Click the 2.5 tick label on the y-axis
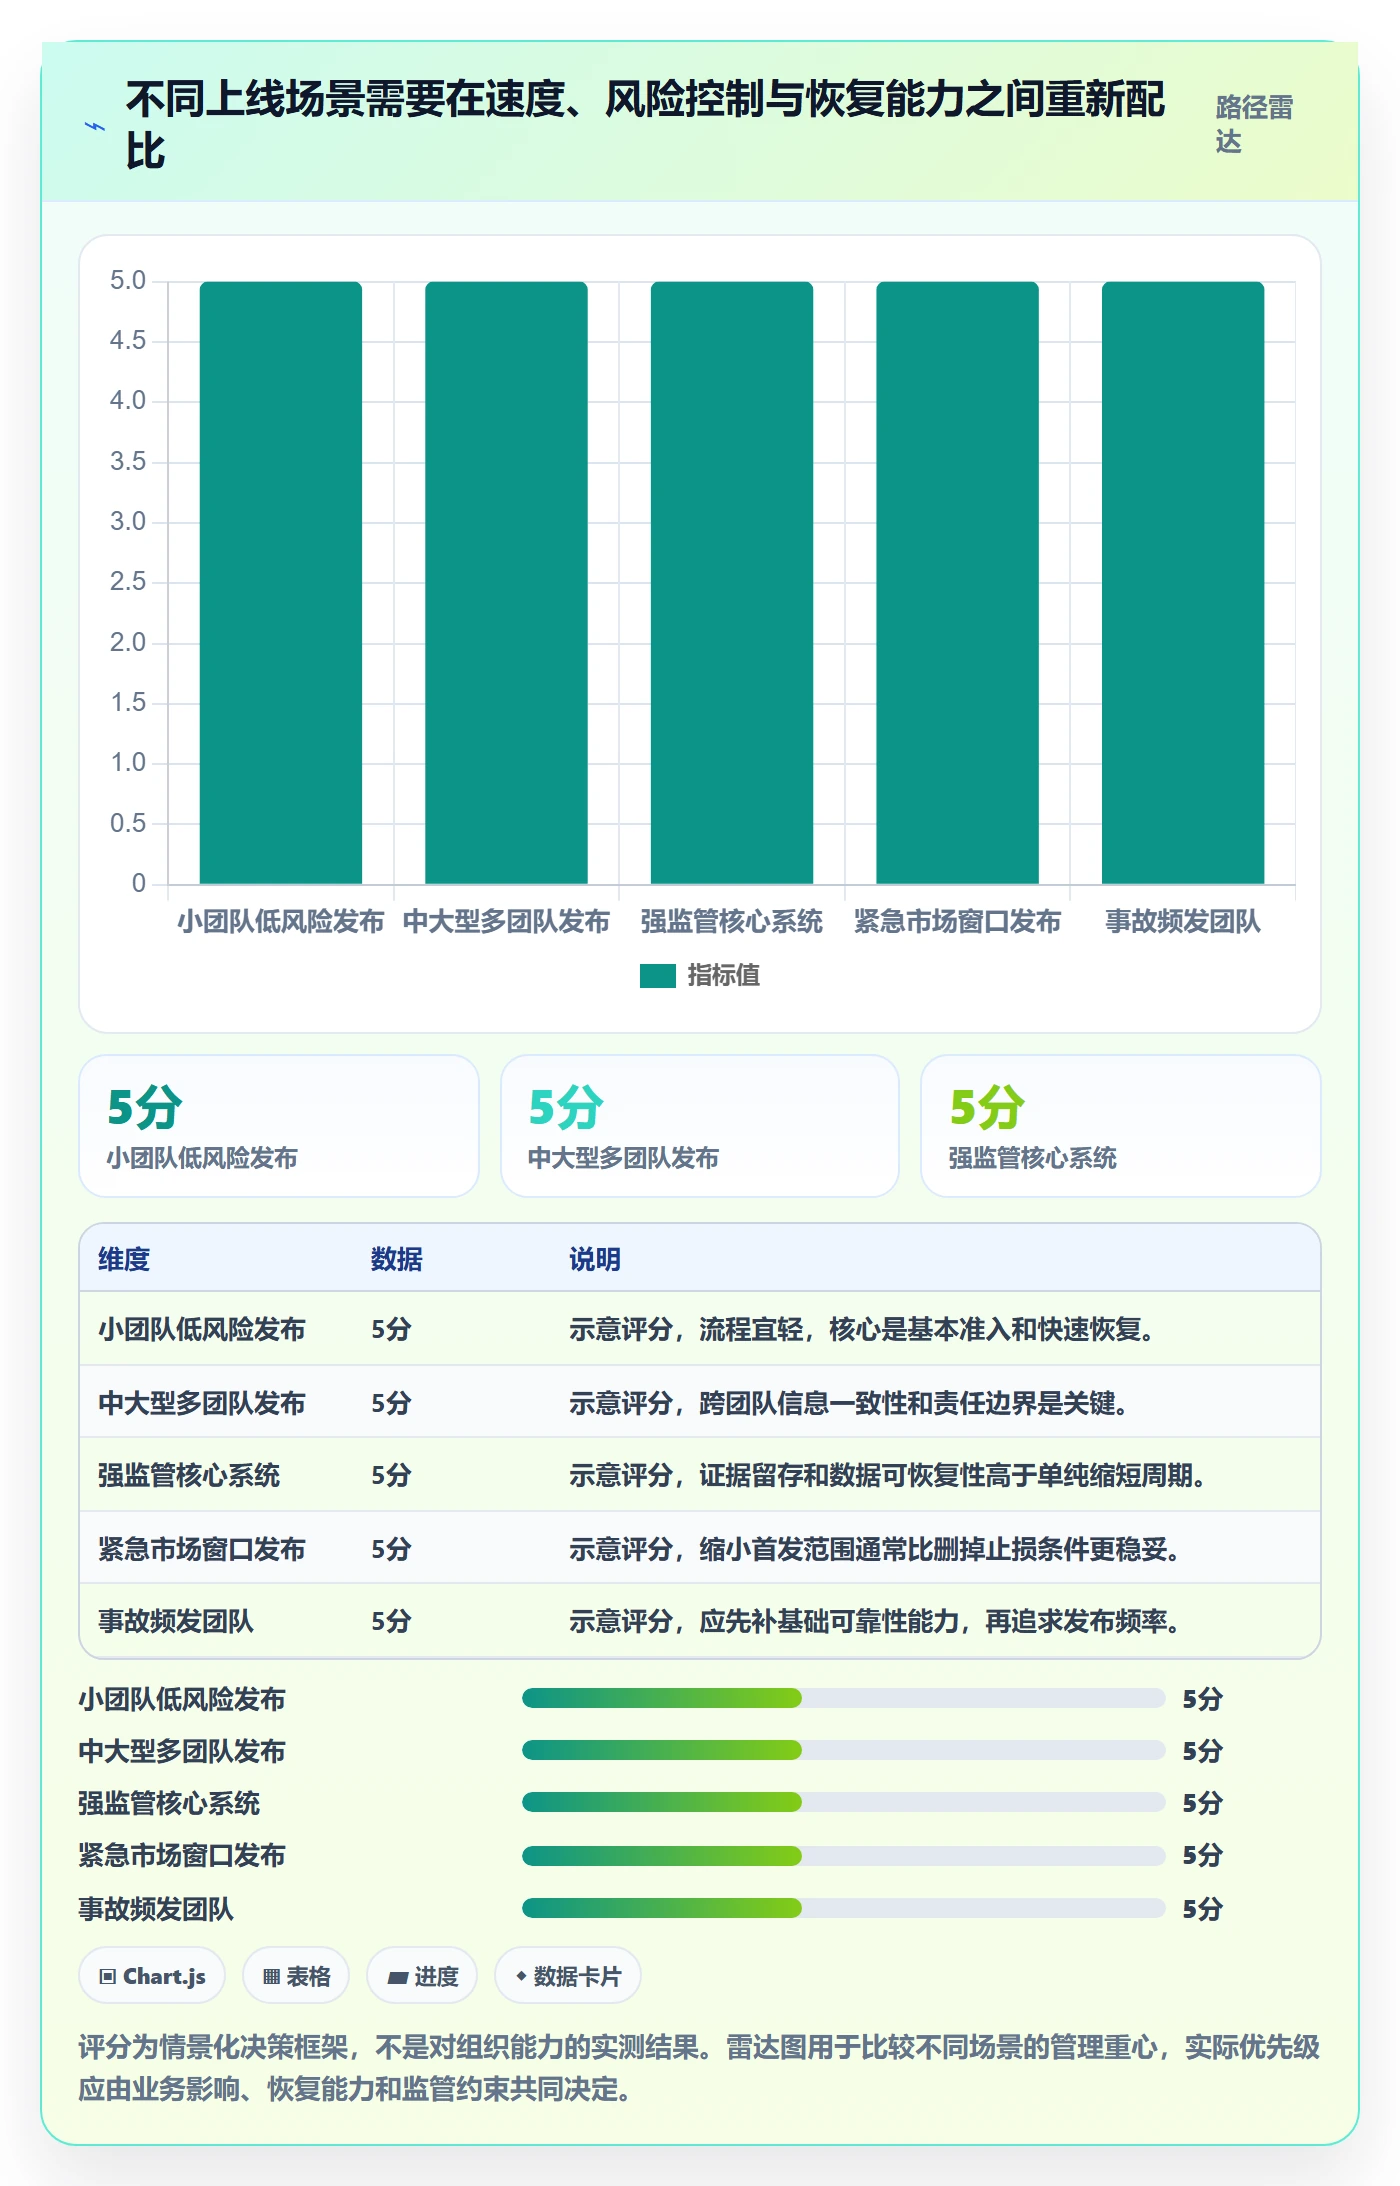The width and height of the screenshot is (1400, 2186). tap(128, 581)
